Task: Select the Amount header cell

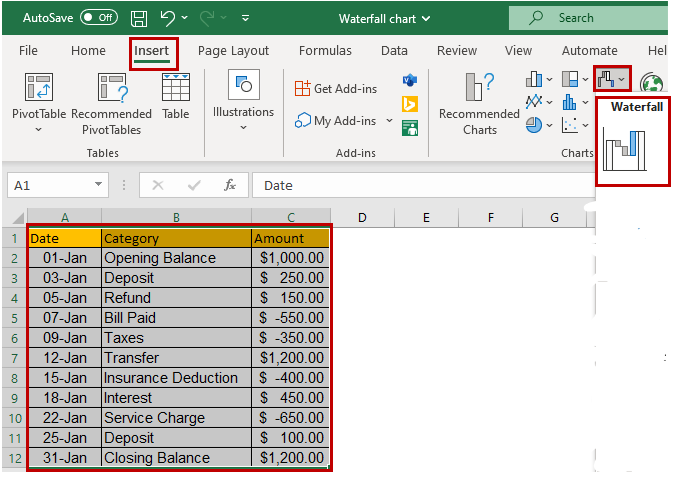Action: [291, 238]
